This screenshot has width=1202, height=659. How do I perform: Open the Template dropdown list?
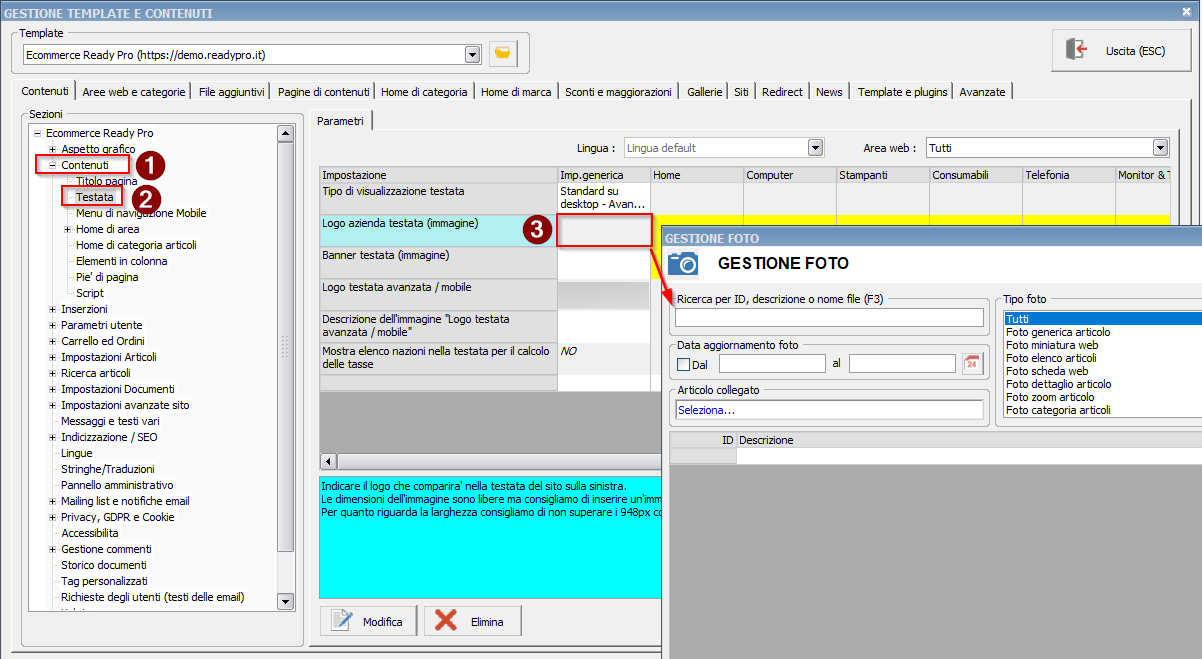(x=472, y=54)
